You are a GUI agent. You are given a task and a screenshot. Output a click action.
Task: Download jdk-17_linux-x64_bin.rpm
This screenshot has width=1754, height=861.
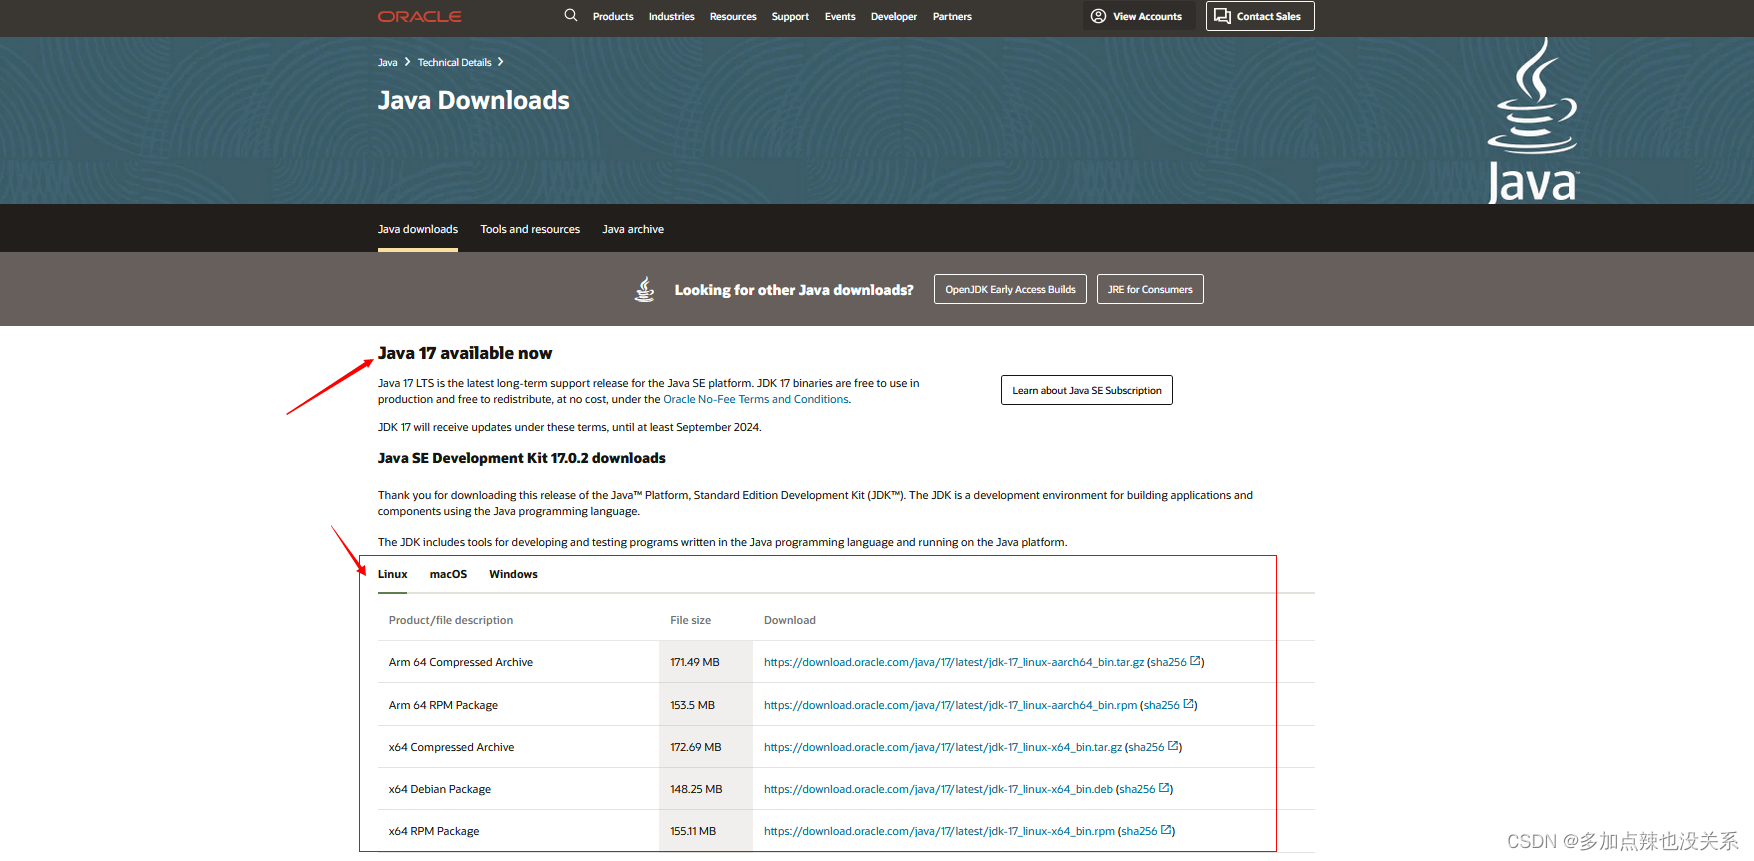[x=939, y=831]
